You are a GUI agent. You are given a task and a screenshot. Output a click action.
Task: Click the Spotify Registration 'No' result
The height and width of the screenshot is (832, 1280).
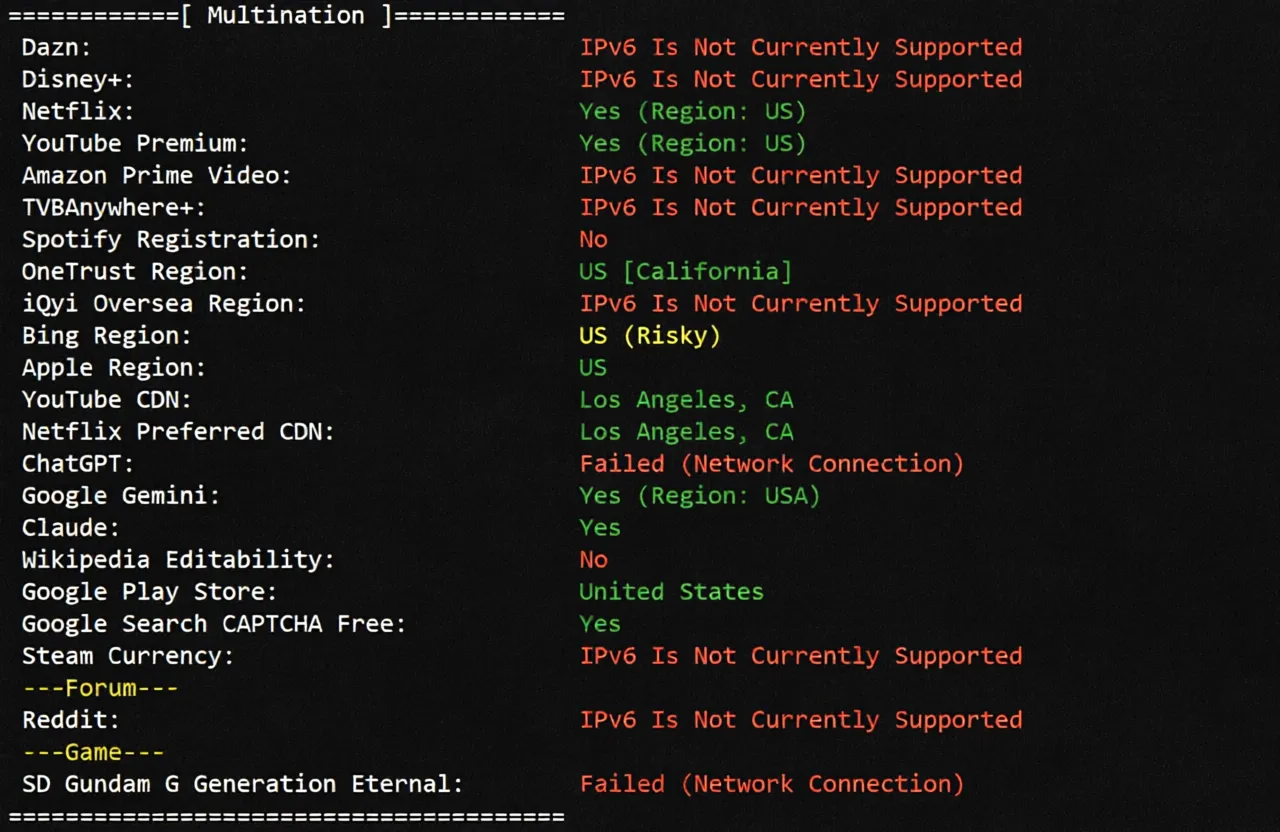594,239
